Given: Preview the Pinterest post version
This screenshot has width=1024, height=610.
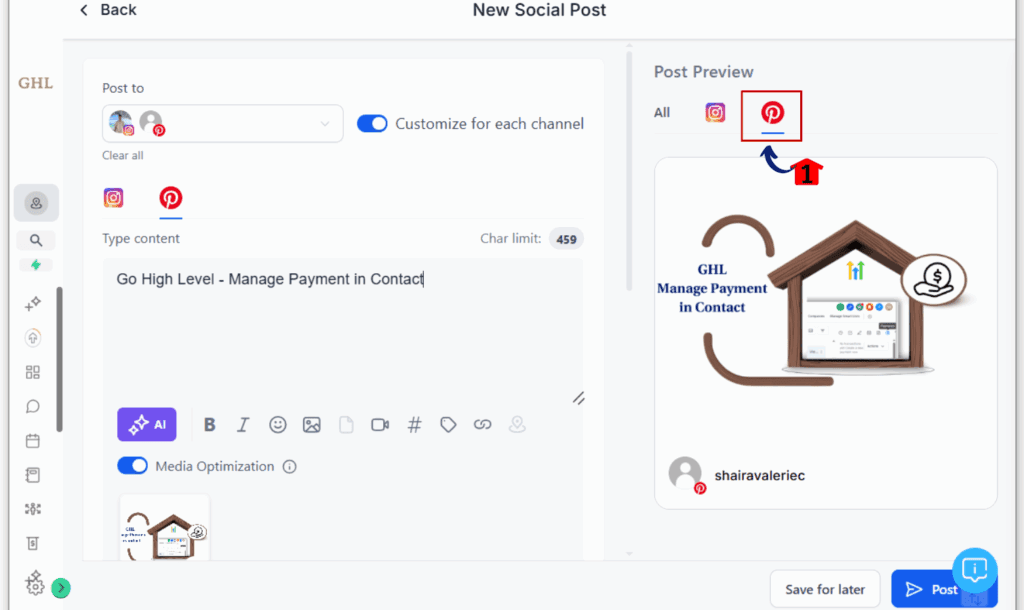Looking at the screenshot, I should (x=772, y=113).
